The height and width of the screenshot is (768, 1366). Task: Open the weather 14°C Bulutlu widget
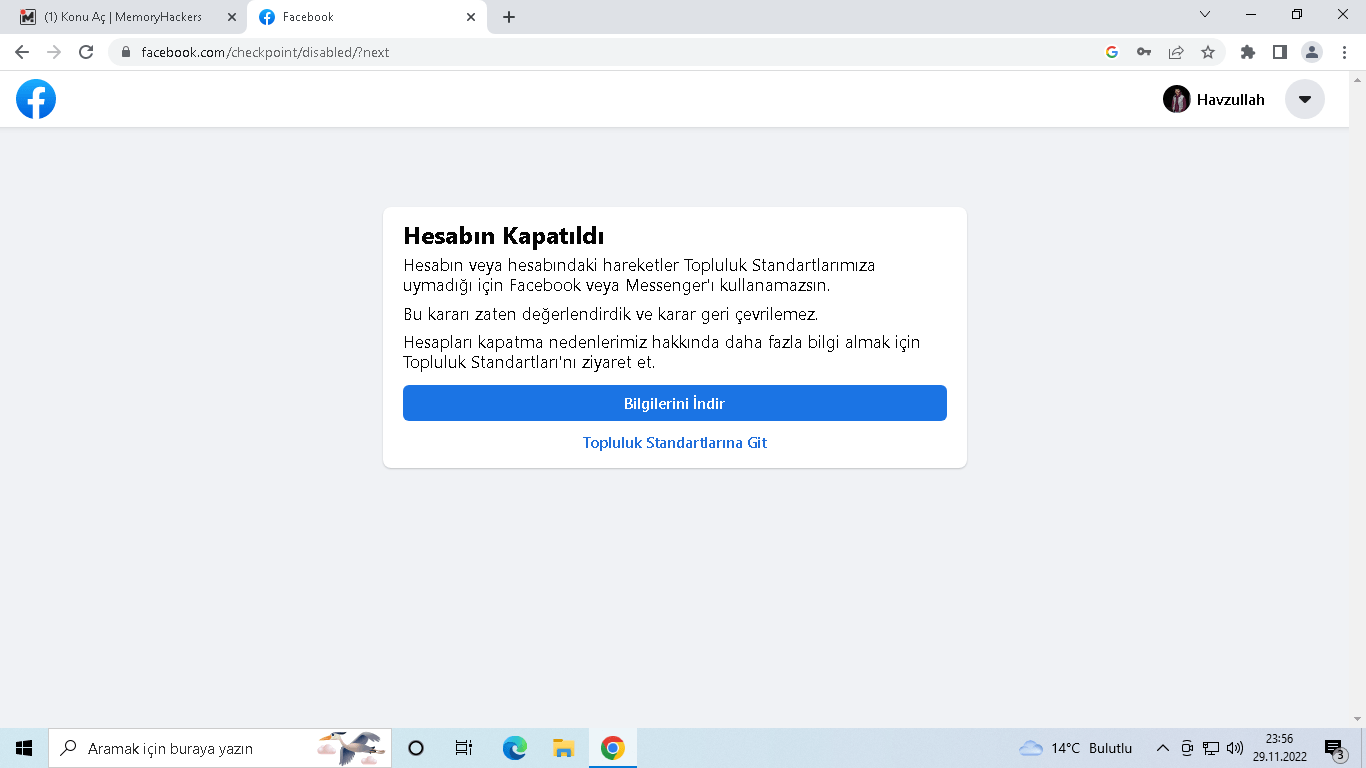tap(1076, 748)
